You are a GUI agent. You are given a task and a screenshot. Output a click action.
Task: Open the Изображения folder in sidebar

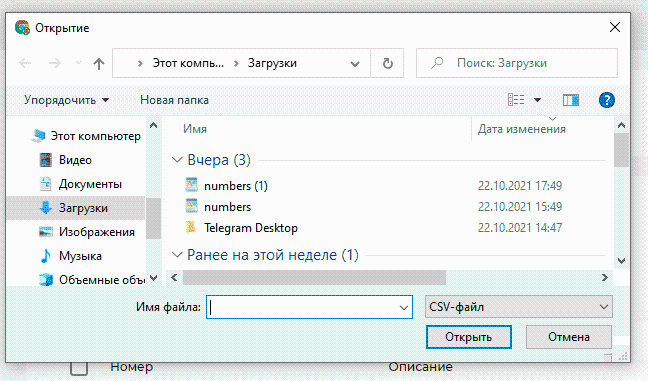[x=97, y=232]
